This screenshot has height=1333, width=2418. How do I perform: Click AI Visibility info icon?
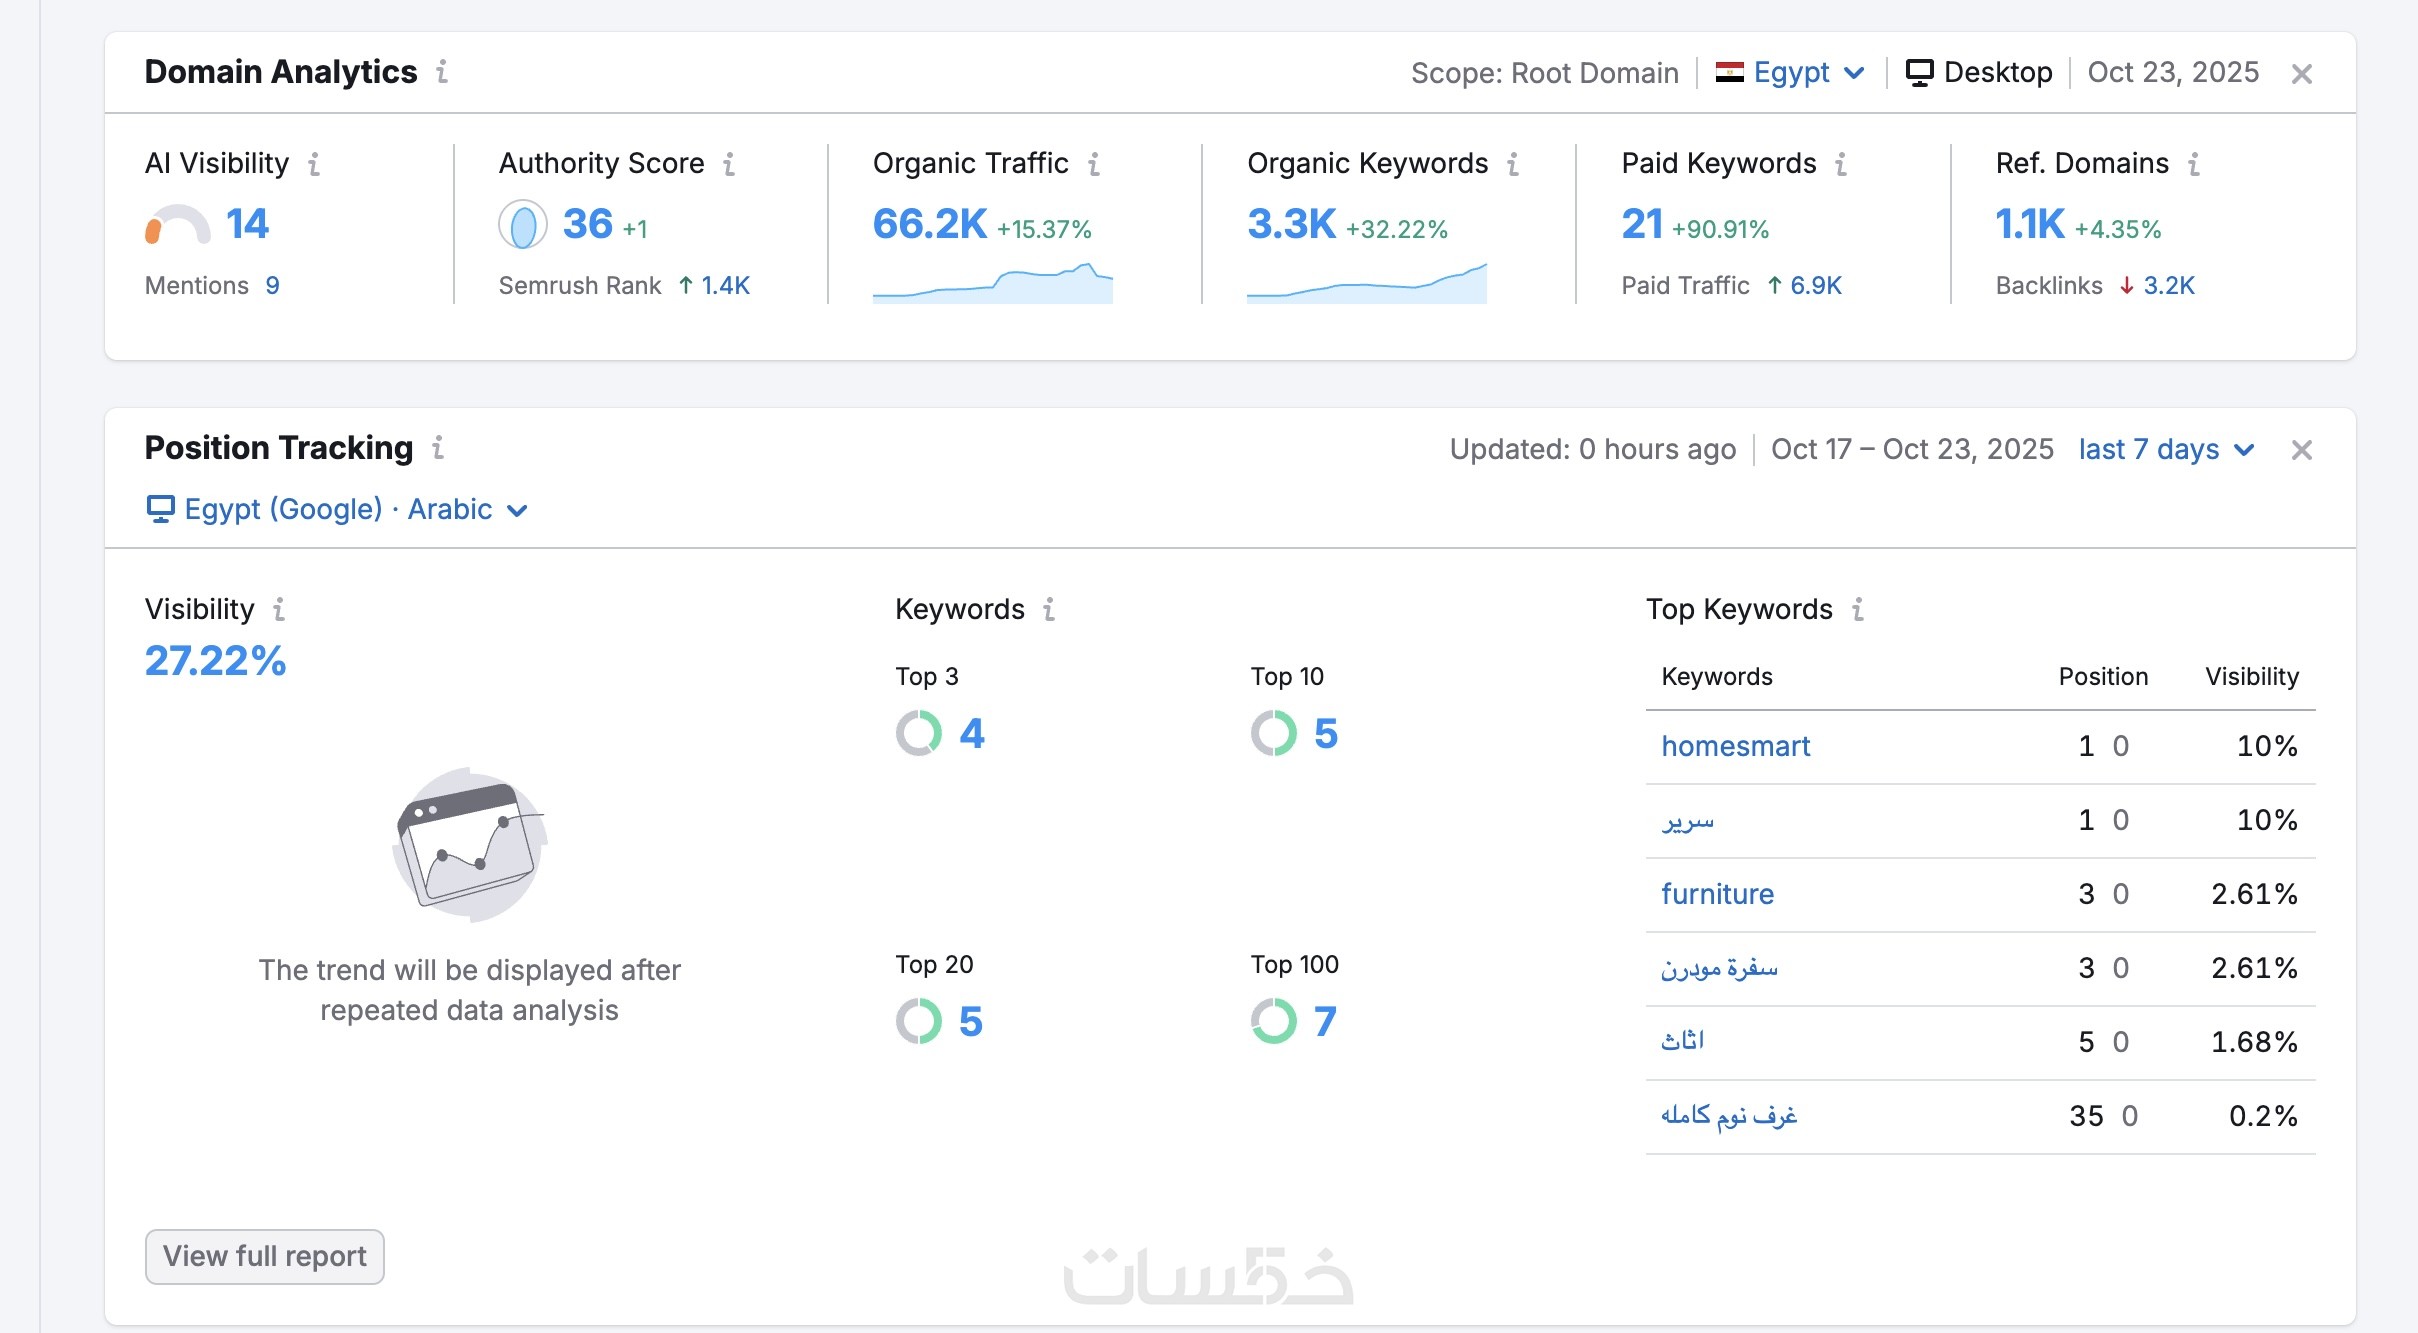314,164
